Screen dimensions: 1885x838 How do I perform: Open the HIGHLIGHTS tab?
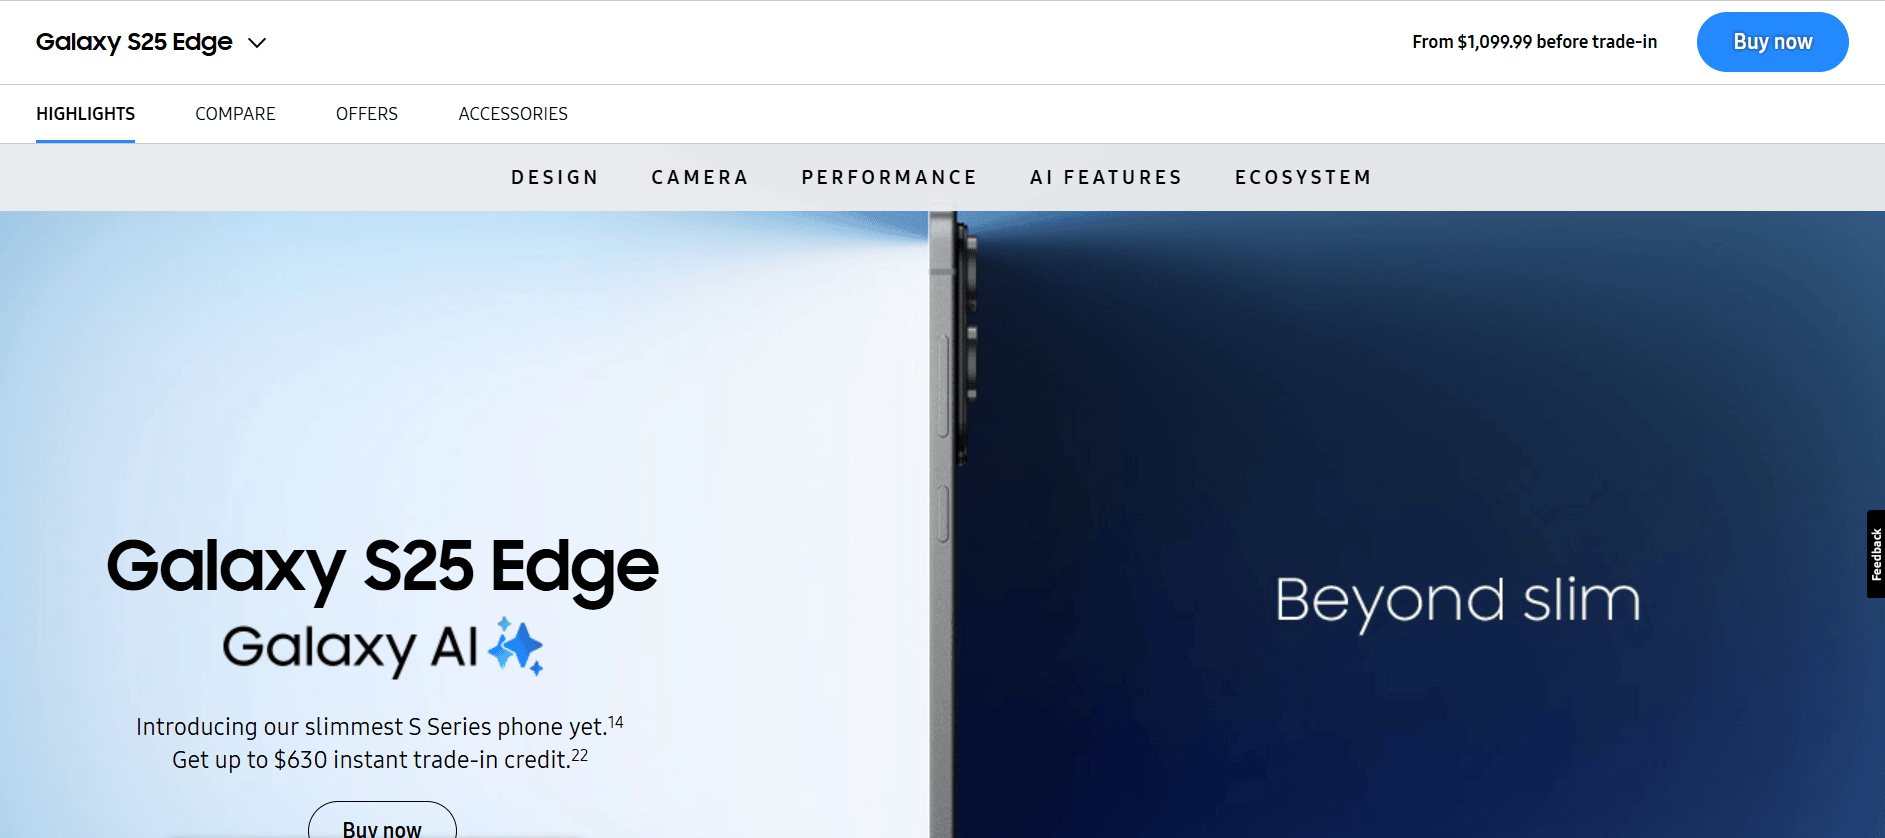click(85, 114)
